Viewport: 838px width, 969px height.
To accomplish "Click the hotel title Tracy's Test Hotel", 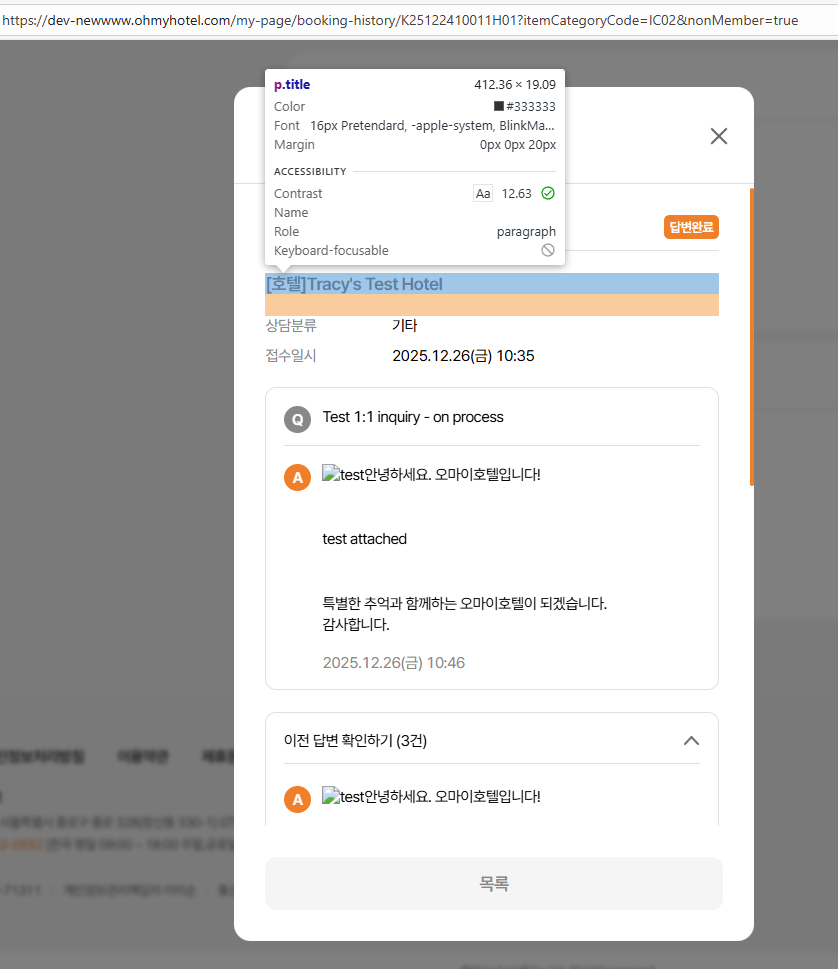I will [354, 284].
